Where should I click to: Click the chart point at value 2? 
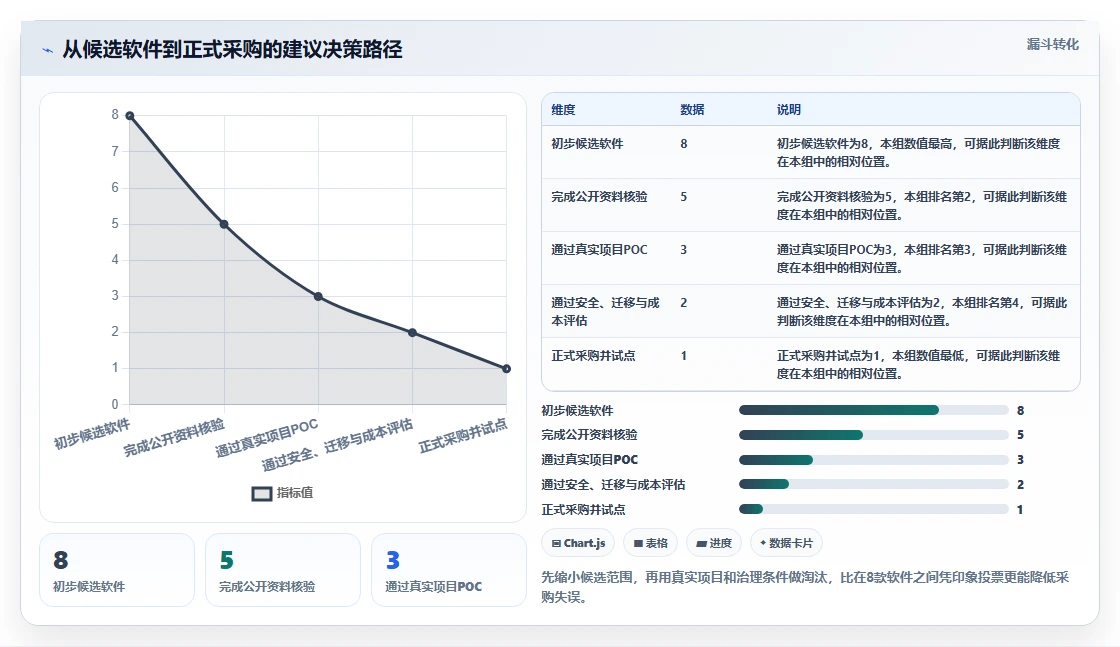pos(412,333)
